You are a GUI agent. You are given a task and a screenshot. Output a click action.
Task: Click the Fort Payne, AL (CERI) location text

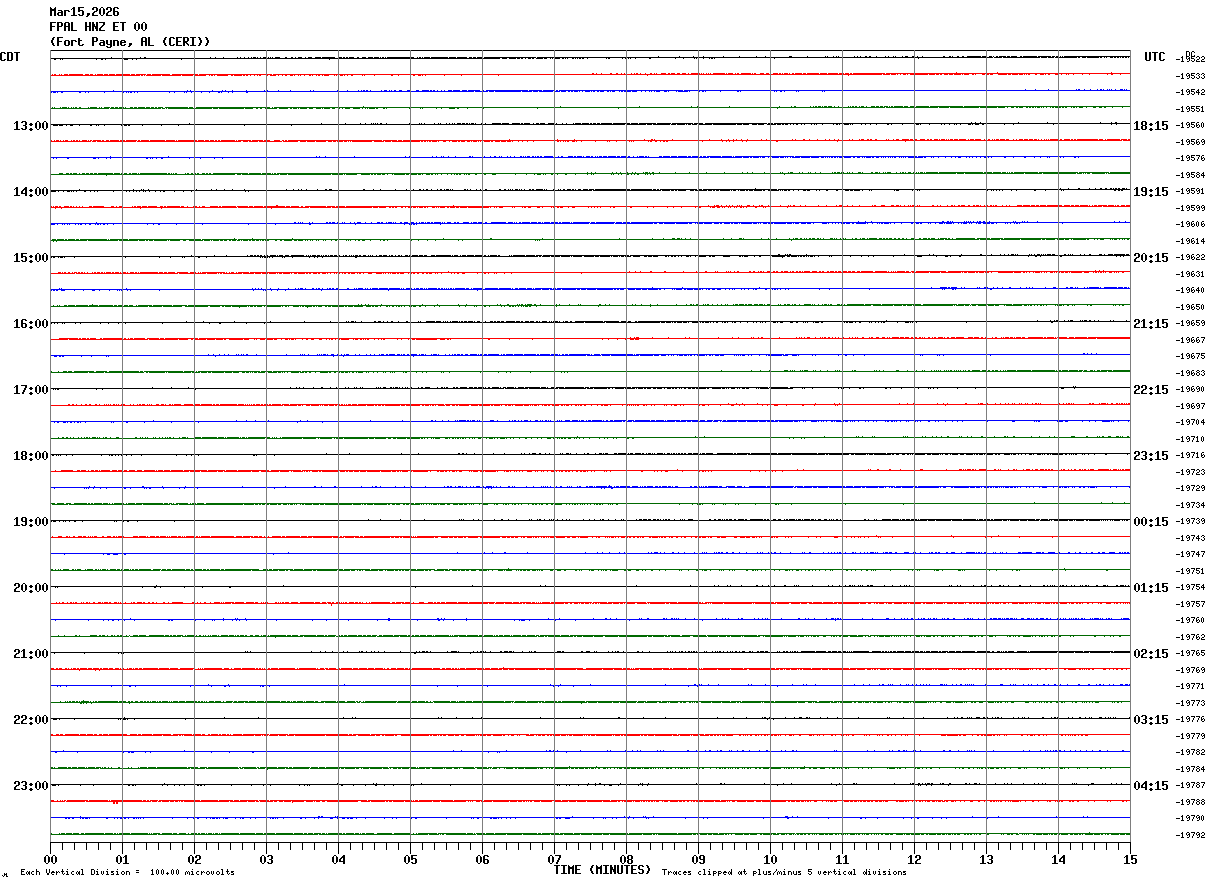coord(130,42)
